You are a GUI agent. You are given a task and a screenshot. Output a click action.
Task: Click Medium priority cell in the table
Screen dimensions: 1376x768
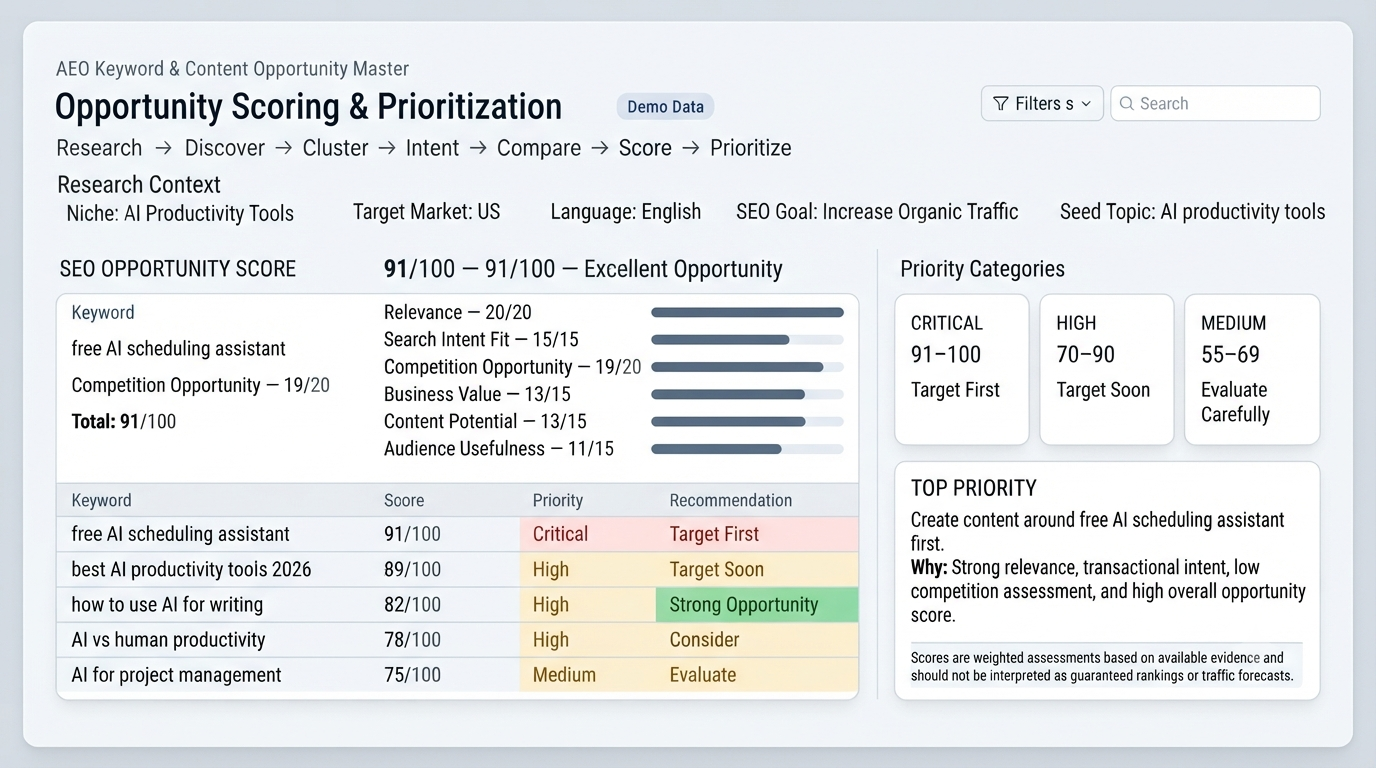pos(588,675)
